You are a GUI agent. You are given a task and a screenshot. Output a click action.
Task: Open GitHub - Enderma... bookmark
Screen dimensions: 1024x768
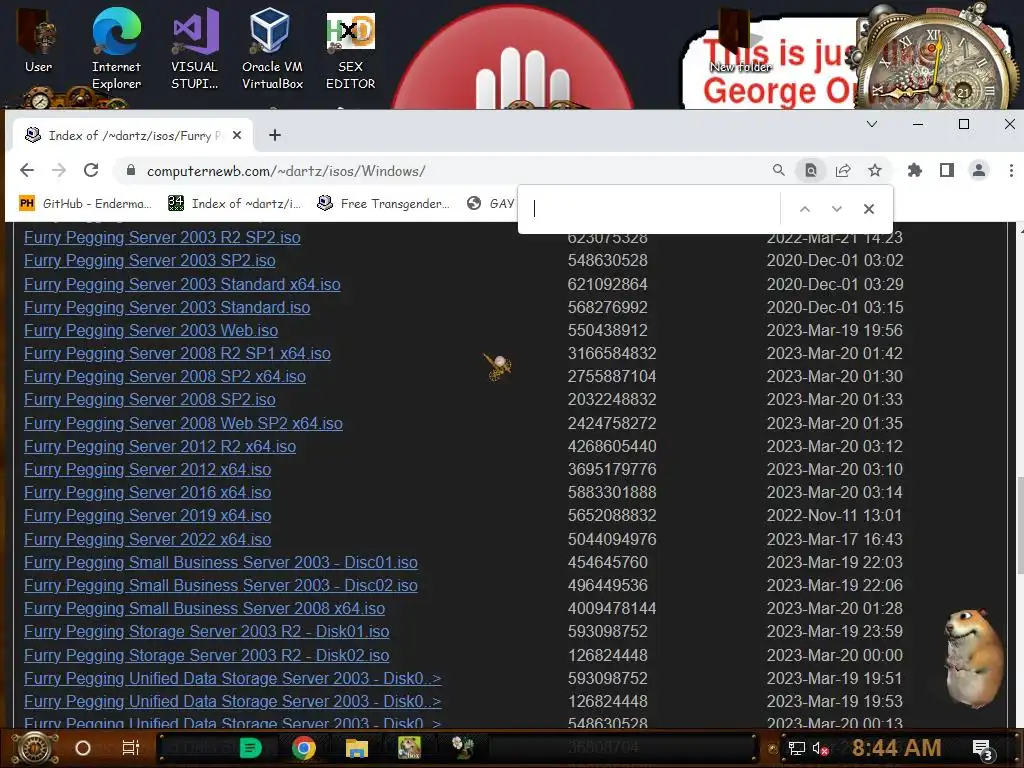(86, 203)
